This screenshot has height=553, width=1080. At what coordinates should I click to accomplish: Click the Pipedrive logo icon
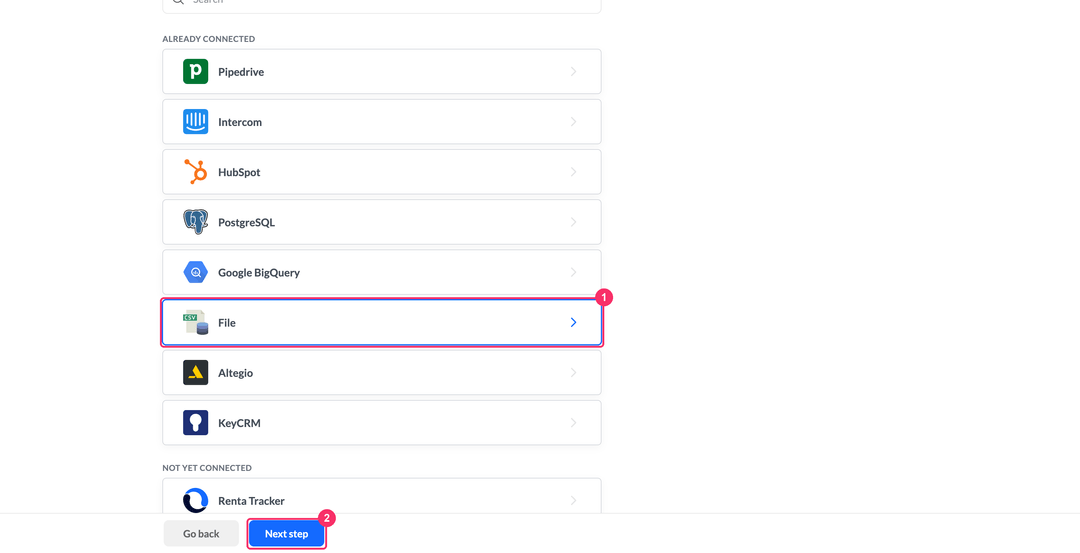click(x=196, y=72)
